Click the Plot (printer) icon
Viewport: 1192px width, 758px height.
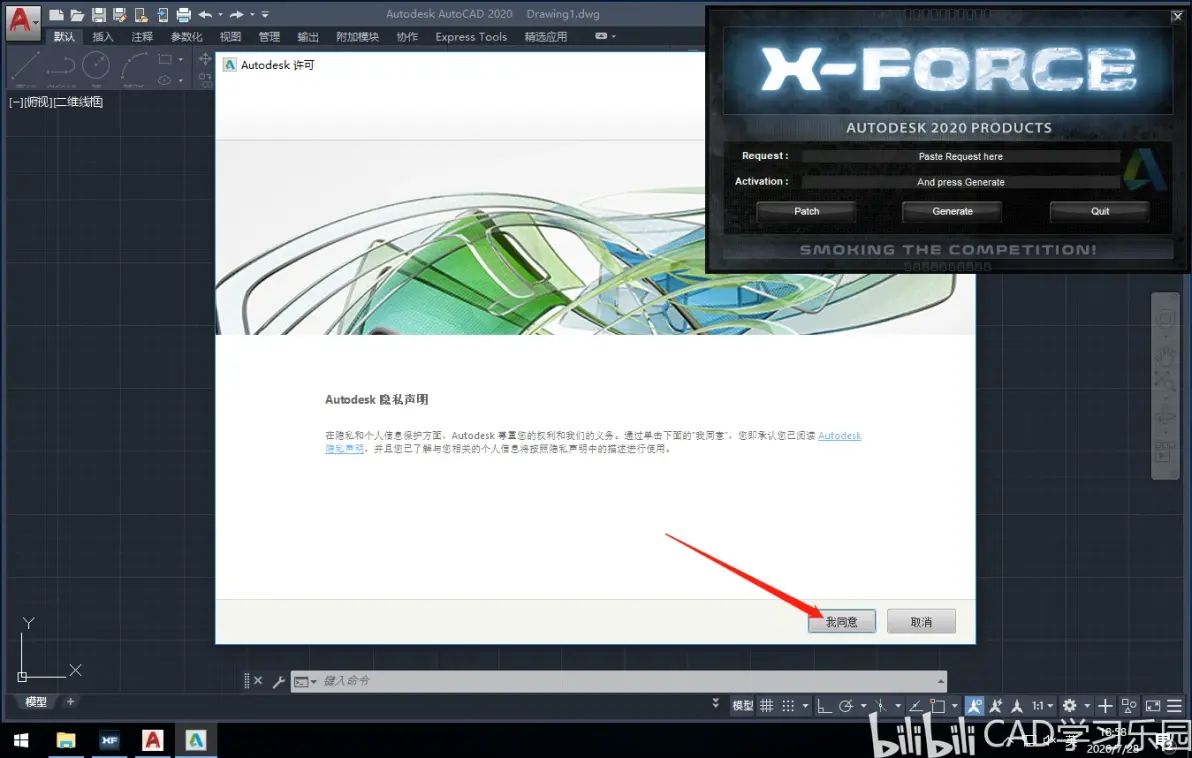pyautogui.click(x=183, y=14)
